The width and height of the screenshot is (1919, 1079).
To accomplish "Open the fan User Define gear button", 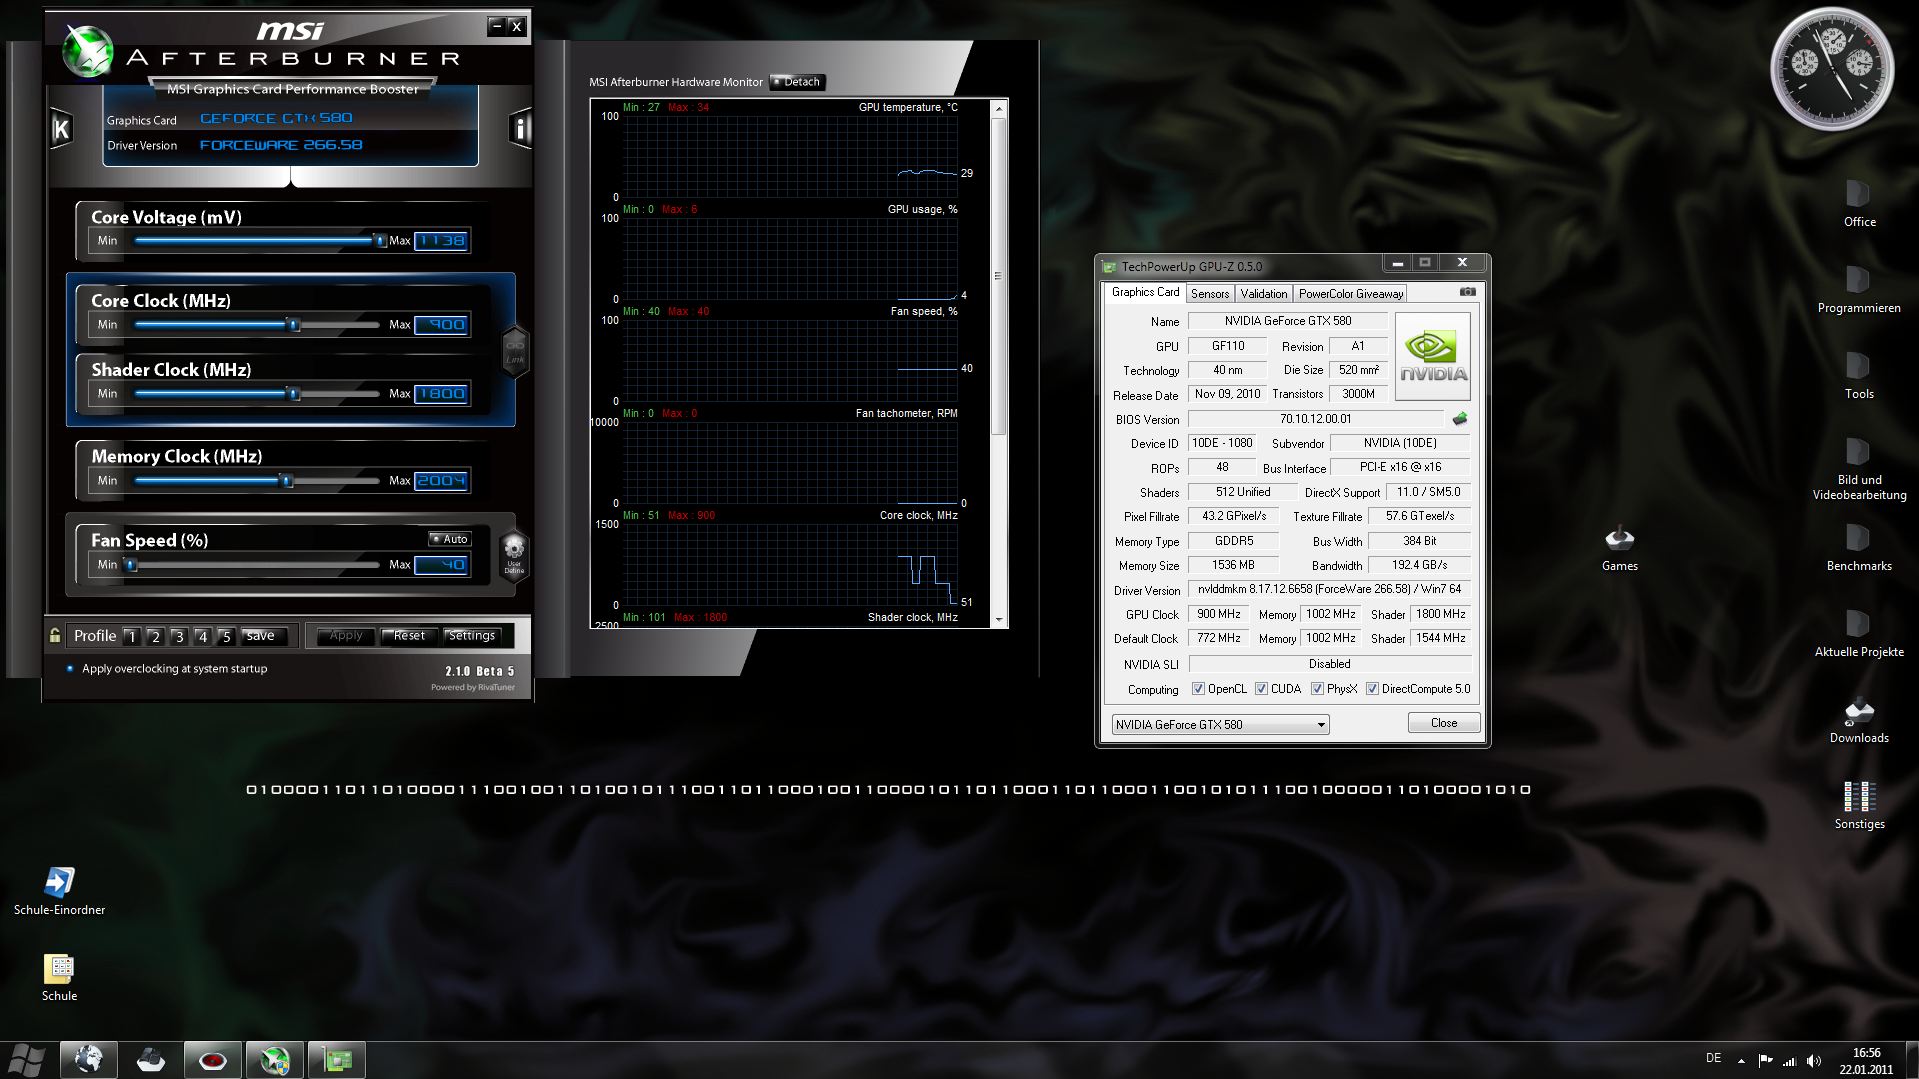I will (x=514, y=555).
